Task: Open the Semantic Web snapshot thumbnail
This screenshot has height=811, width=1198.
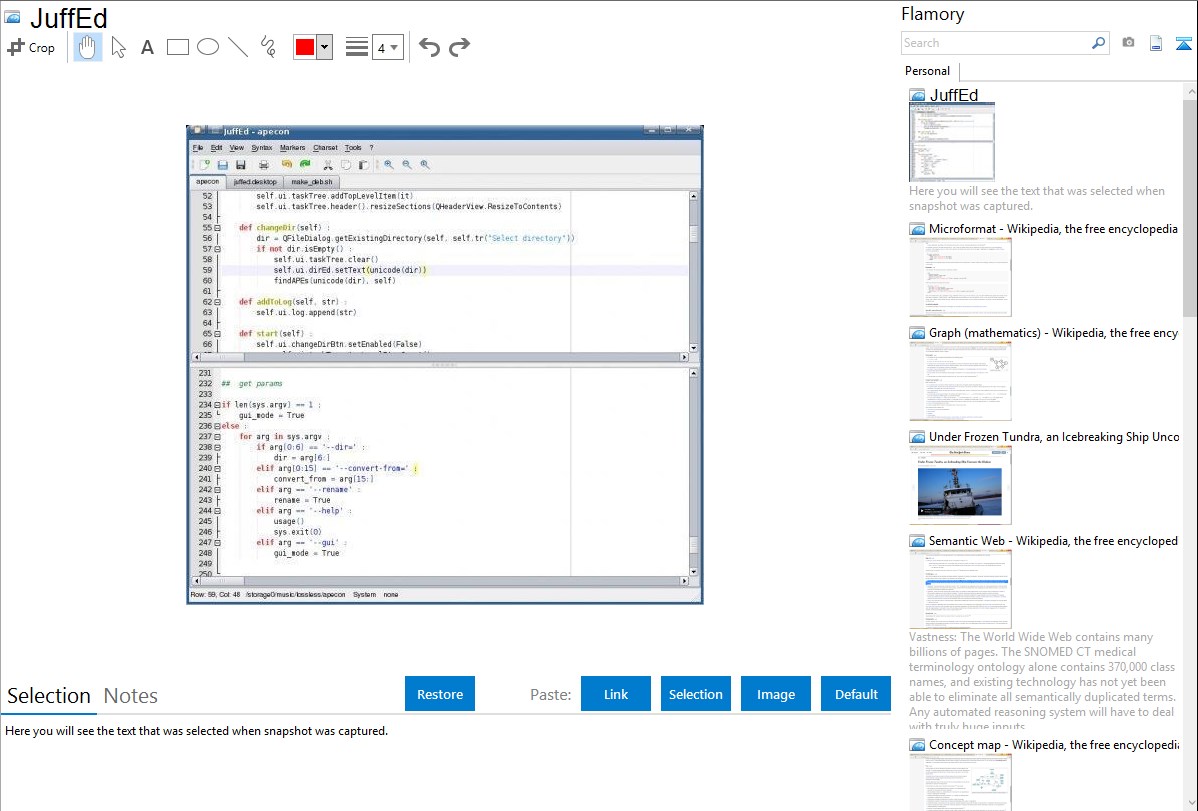Action: pos(960,589)
